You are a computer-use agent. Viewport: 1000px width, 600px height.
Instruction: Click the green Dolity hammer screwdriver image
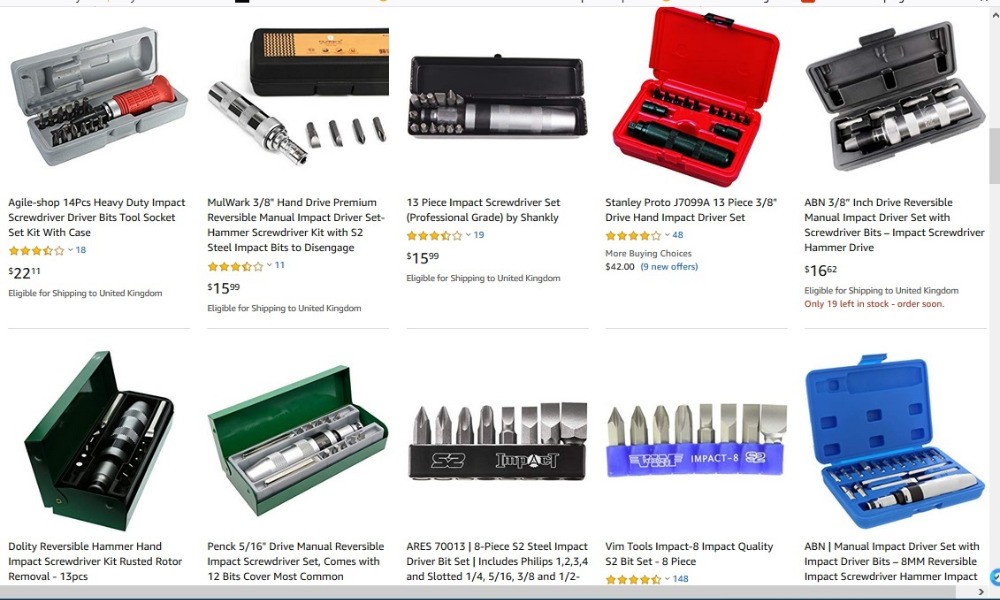pyautogui.click(x=99, y=440)
